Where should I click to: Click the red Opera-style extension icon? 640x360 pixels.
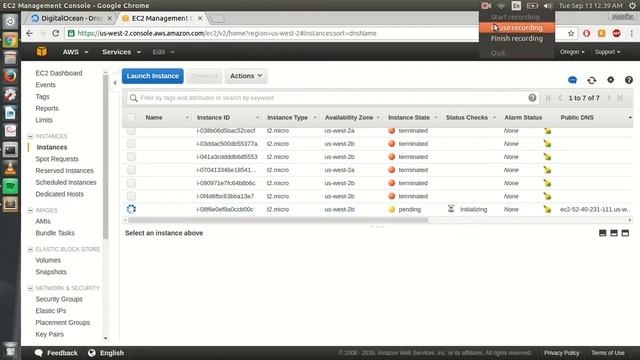[586, 33]
